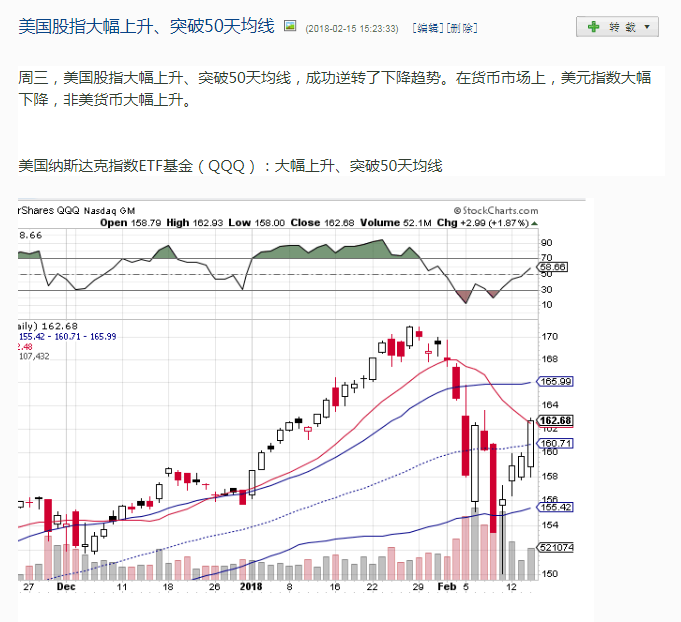Click the 删除 delete link
The image size is (681, 622).
tap(462, 28)
